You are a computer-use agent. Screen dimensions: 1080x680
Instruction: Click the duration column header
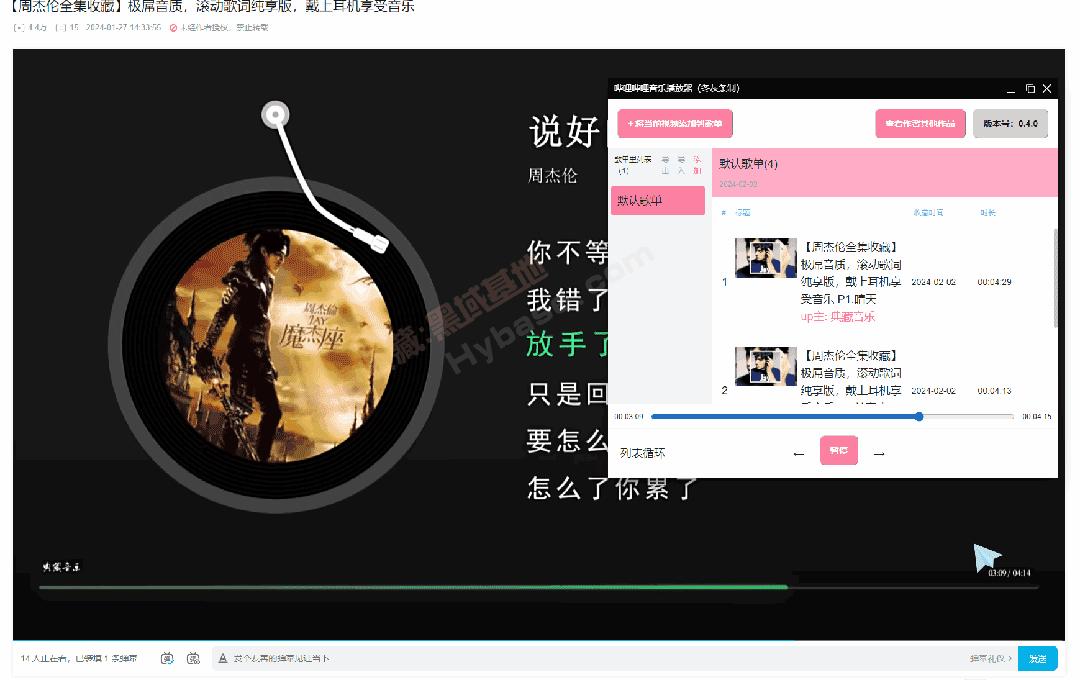[x=988, y=213]
